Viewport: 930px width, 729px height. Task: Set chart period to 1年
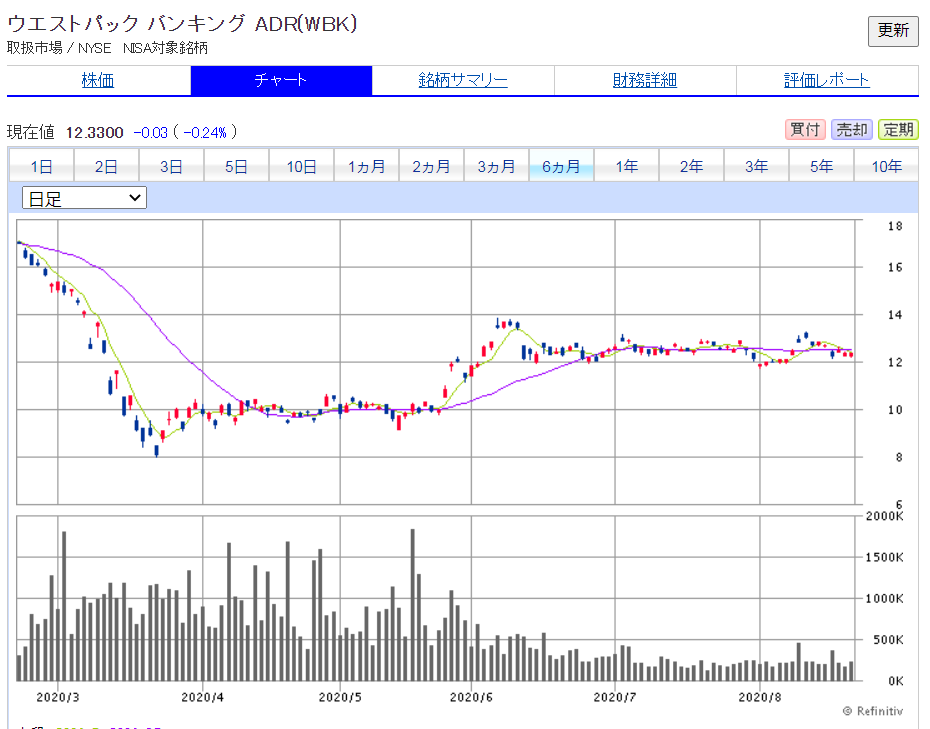pyautogui.click(x=626, y=167)
